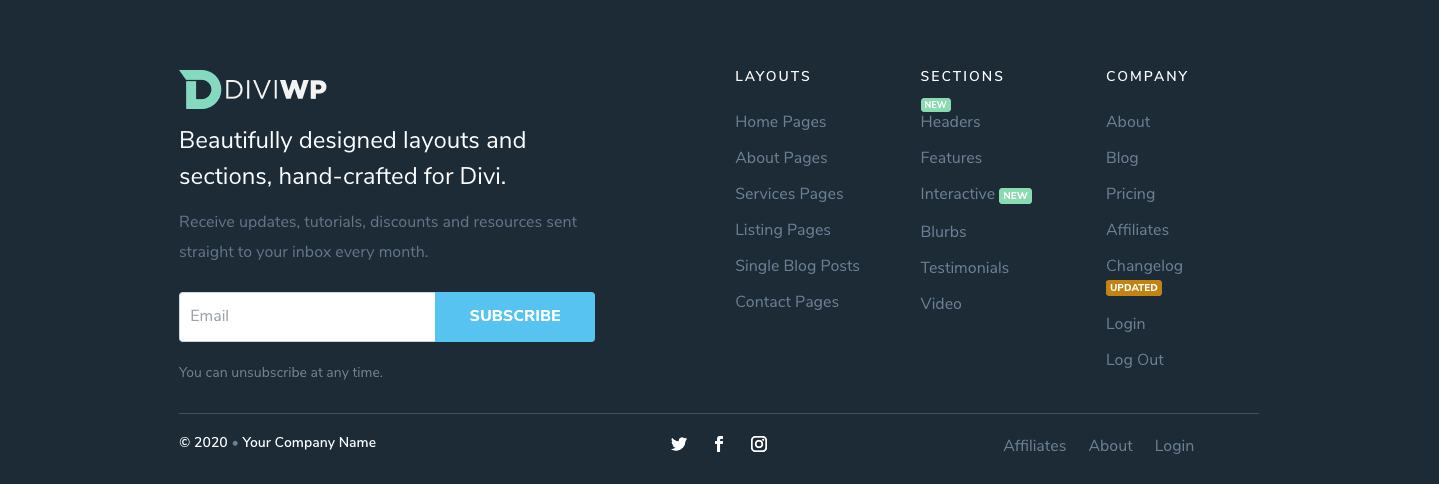Select Login in bottom footer menu
The image size is (1439, 484).
tap(1174, 446)
